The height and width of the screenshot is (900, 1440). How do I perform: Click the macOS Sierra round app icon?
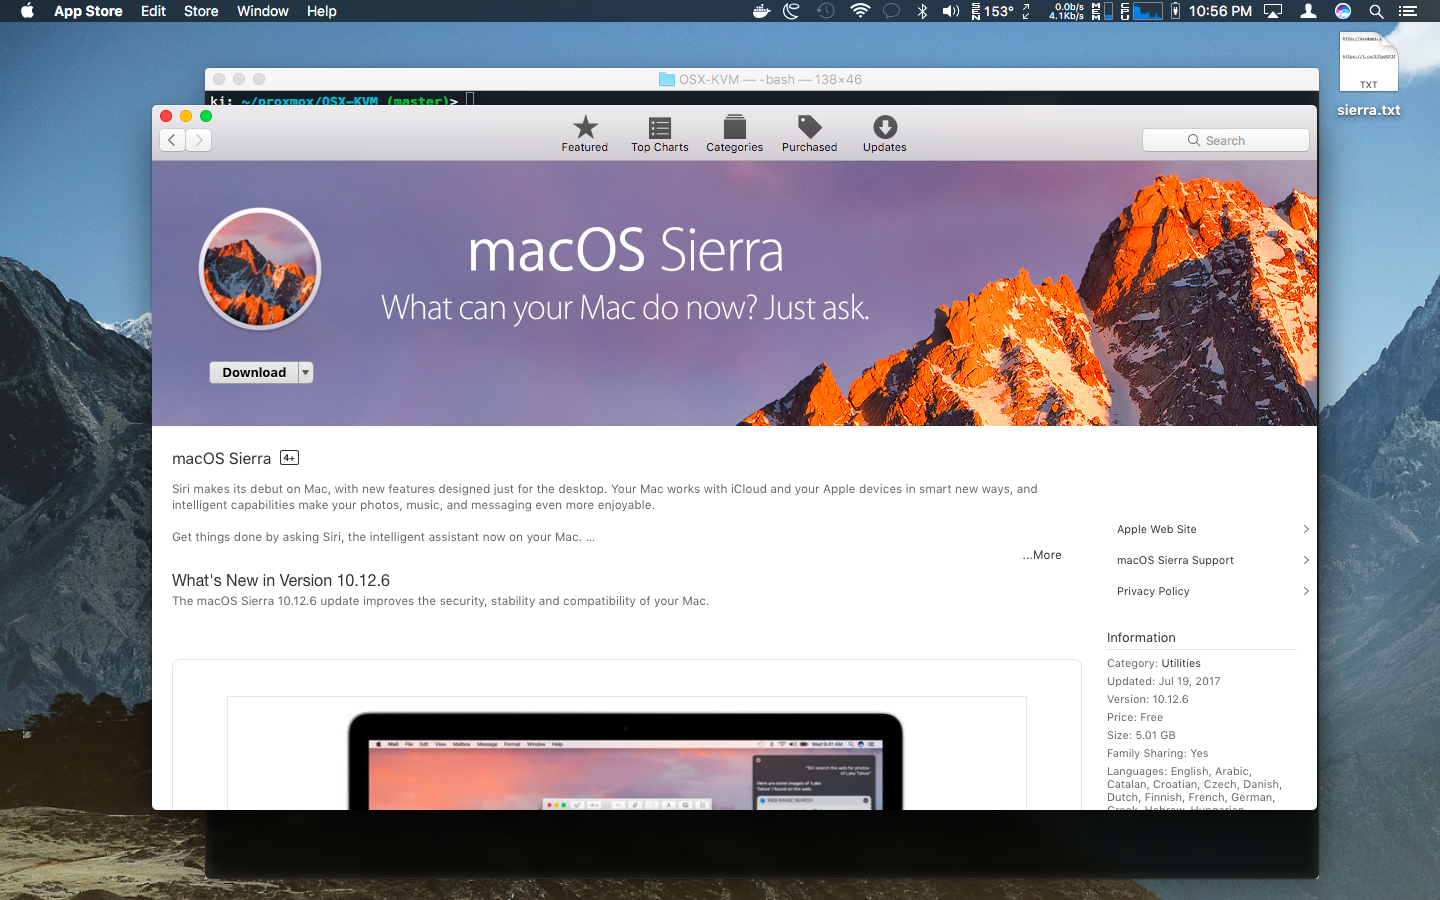tap(260, 269)
